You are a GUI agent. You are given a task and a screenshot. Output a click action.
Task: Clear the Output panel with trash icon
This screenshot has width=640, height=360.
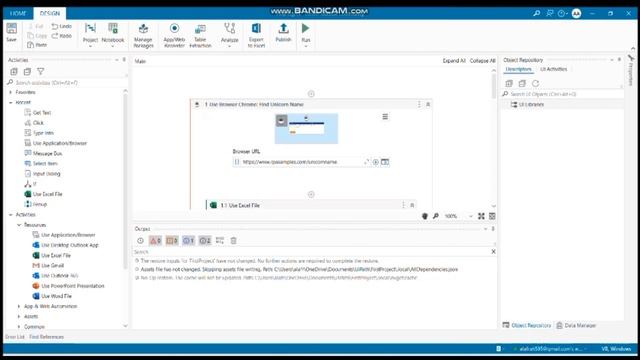click(x=233, y=241)
